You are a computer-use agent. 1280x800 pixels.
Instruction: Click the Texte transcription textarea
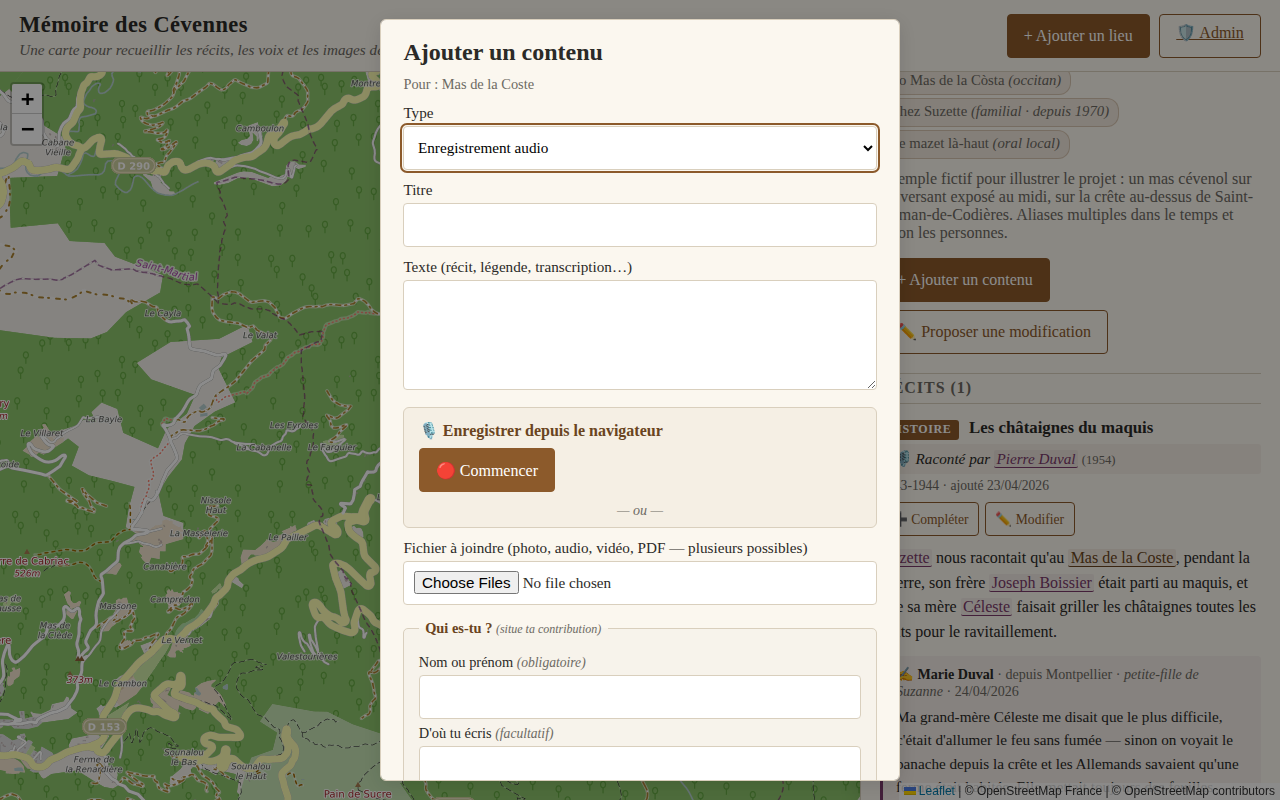pyautogui.click(x=639, y=334)
